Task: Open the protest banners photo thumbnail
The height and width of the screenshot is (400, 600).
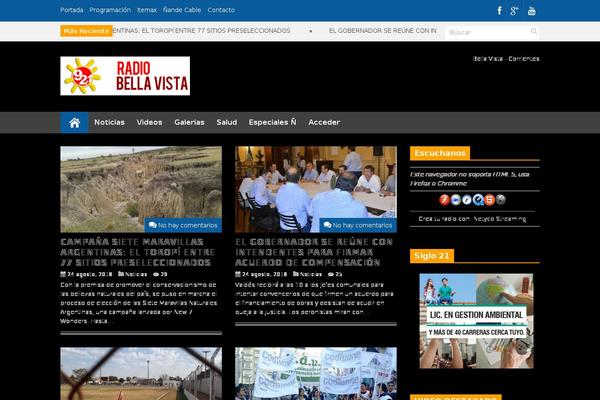Action: (316, 374)
